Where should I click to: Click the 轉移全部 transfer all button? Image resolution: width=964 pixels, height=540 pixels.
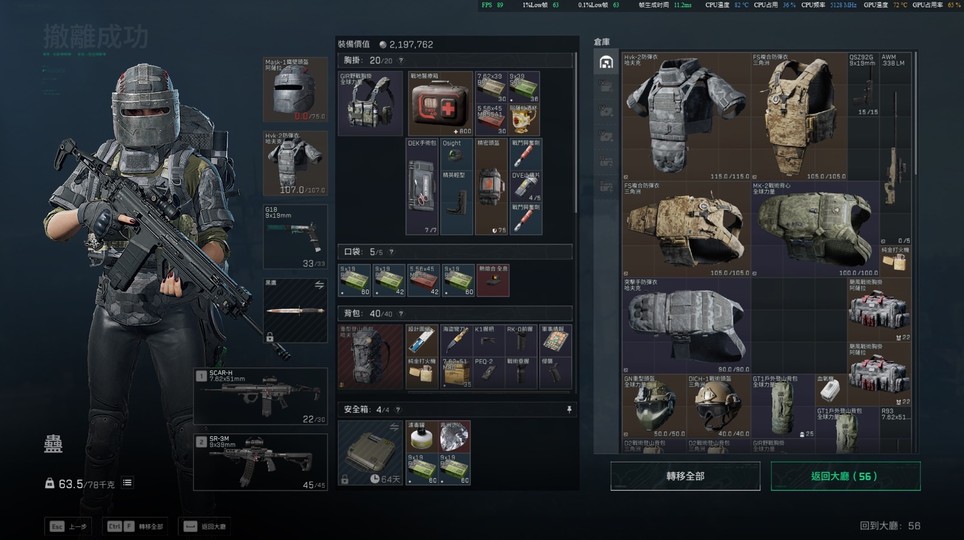(x=685, y=476)
